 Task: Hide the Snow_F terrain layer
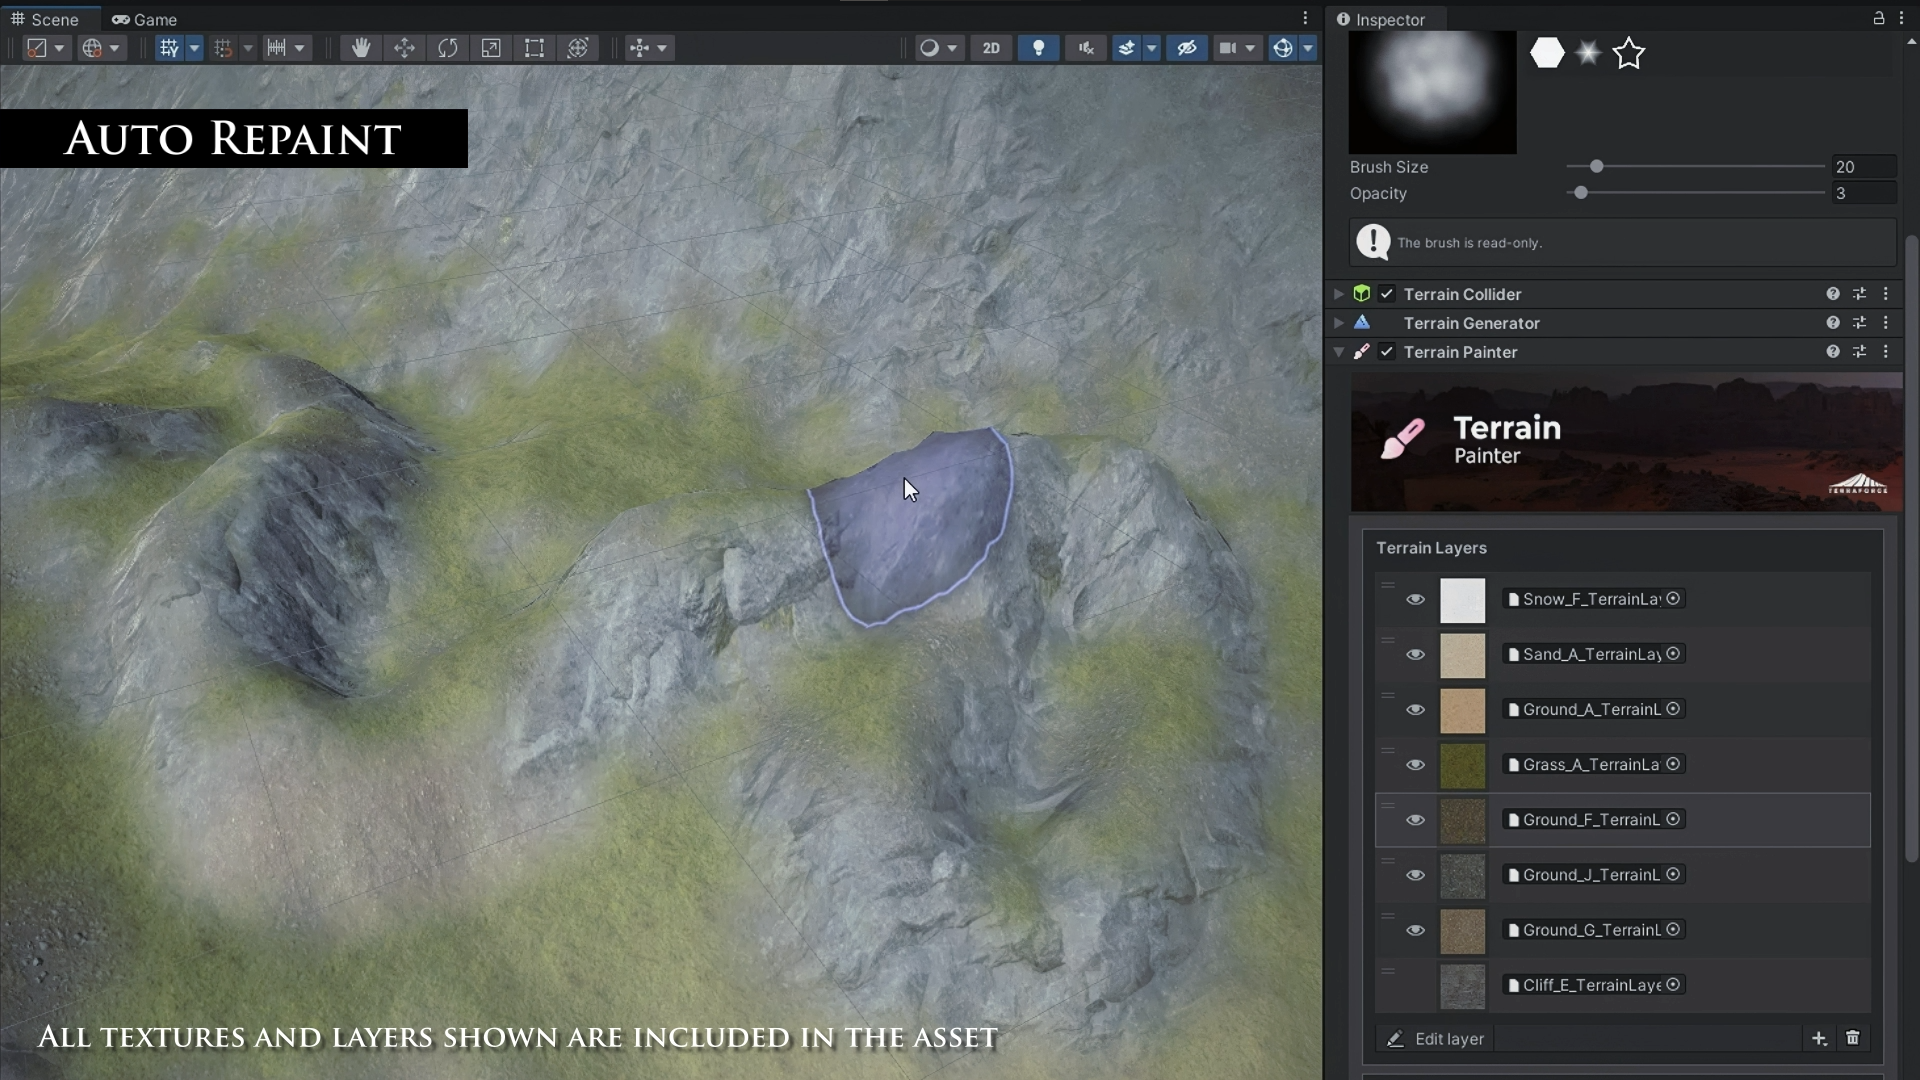click(x=1415, y=599)
